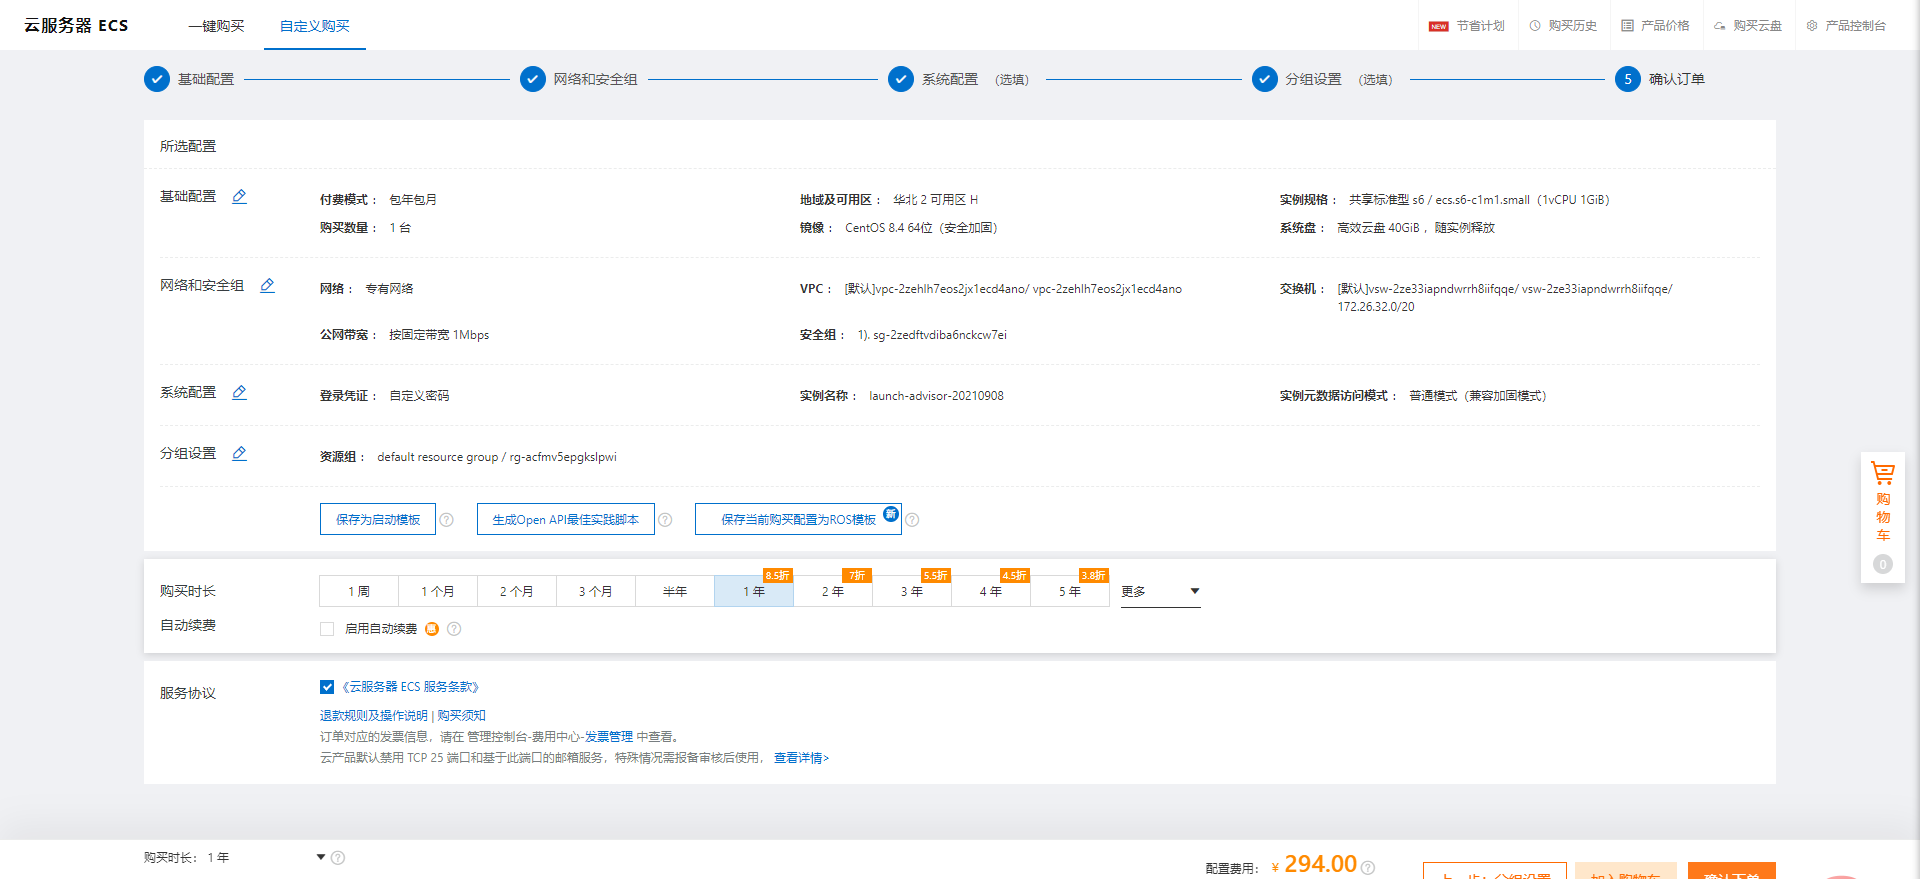Open the 云服务器 ECS 服务条款 link
This screenshot has width=1920, height=879.
click(x=411, y=687)
